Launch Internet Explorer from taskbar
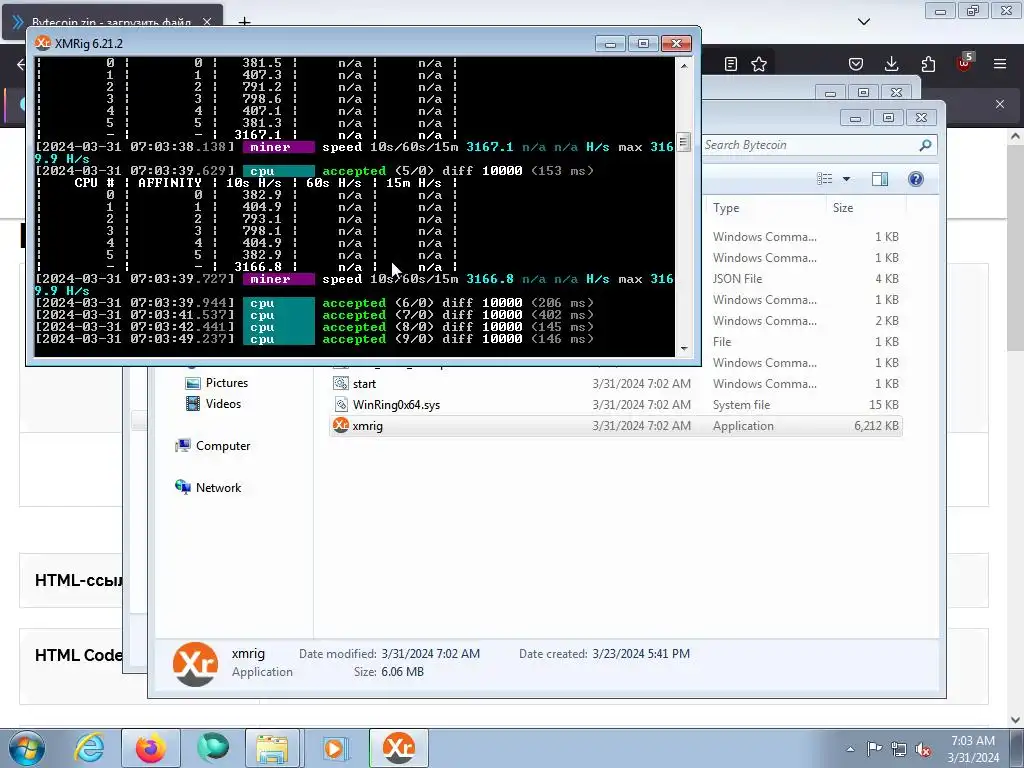Screen dimensions: 1024x768 (x=89, y=748)
